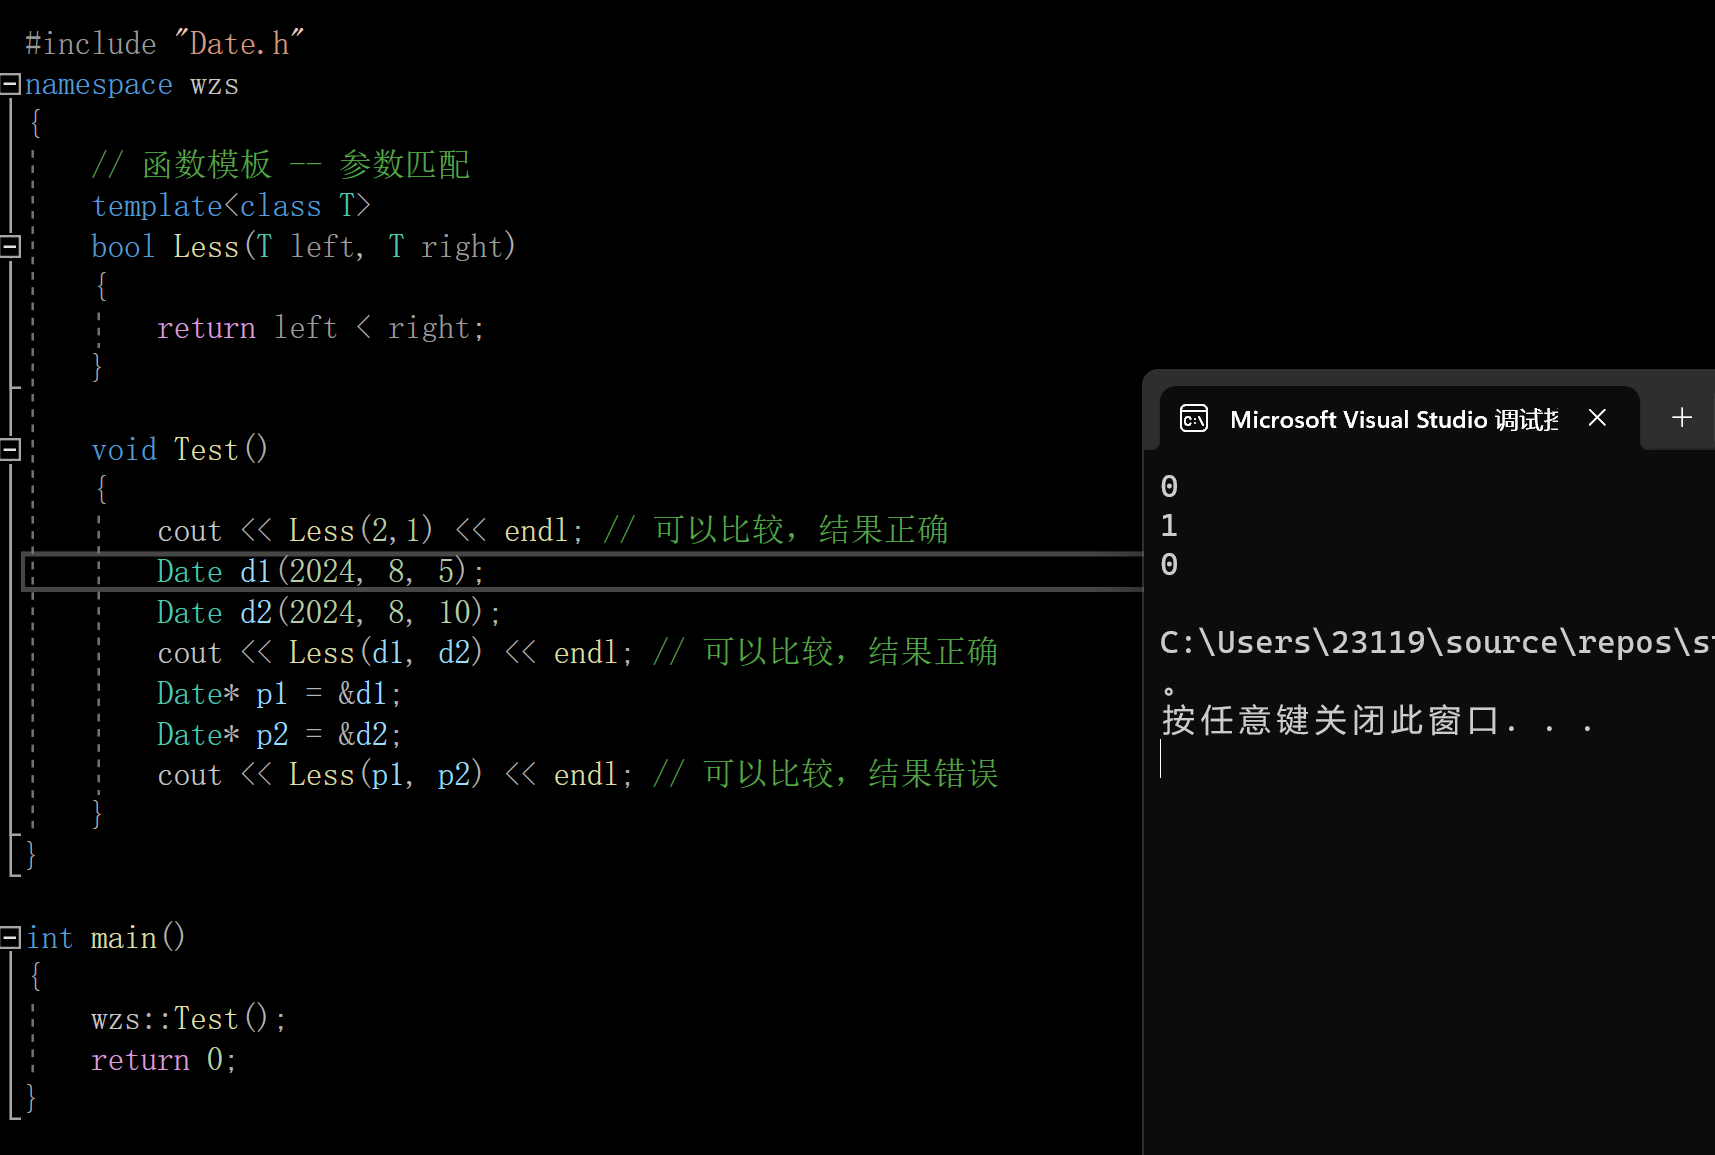This screenshot has width=1715, height=1155.
Task: Click the first output line '0' in console
Action: pyautogui.click(x=1169, y=487)
